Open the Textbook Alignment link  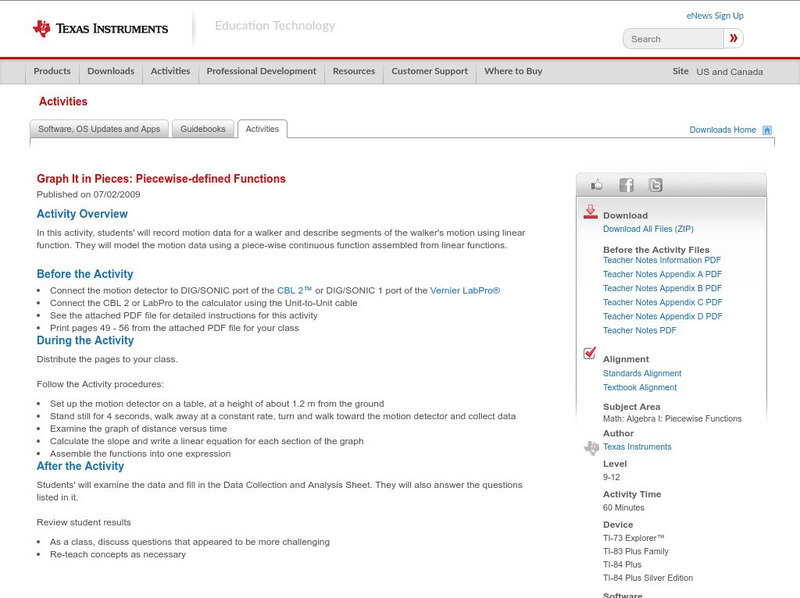click(640, 388)
